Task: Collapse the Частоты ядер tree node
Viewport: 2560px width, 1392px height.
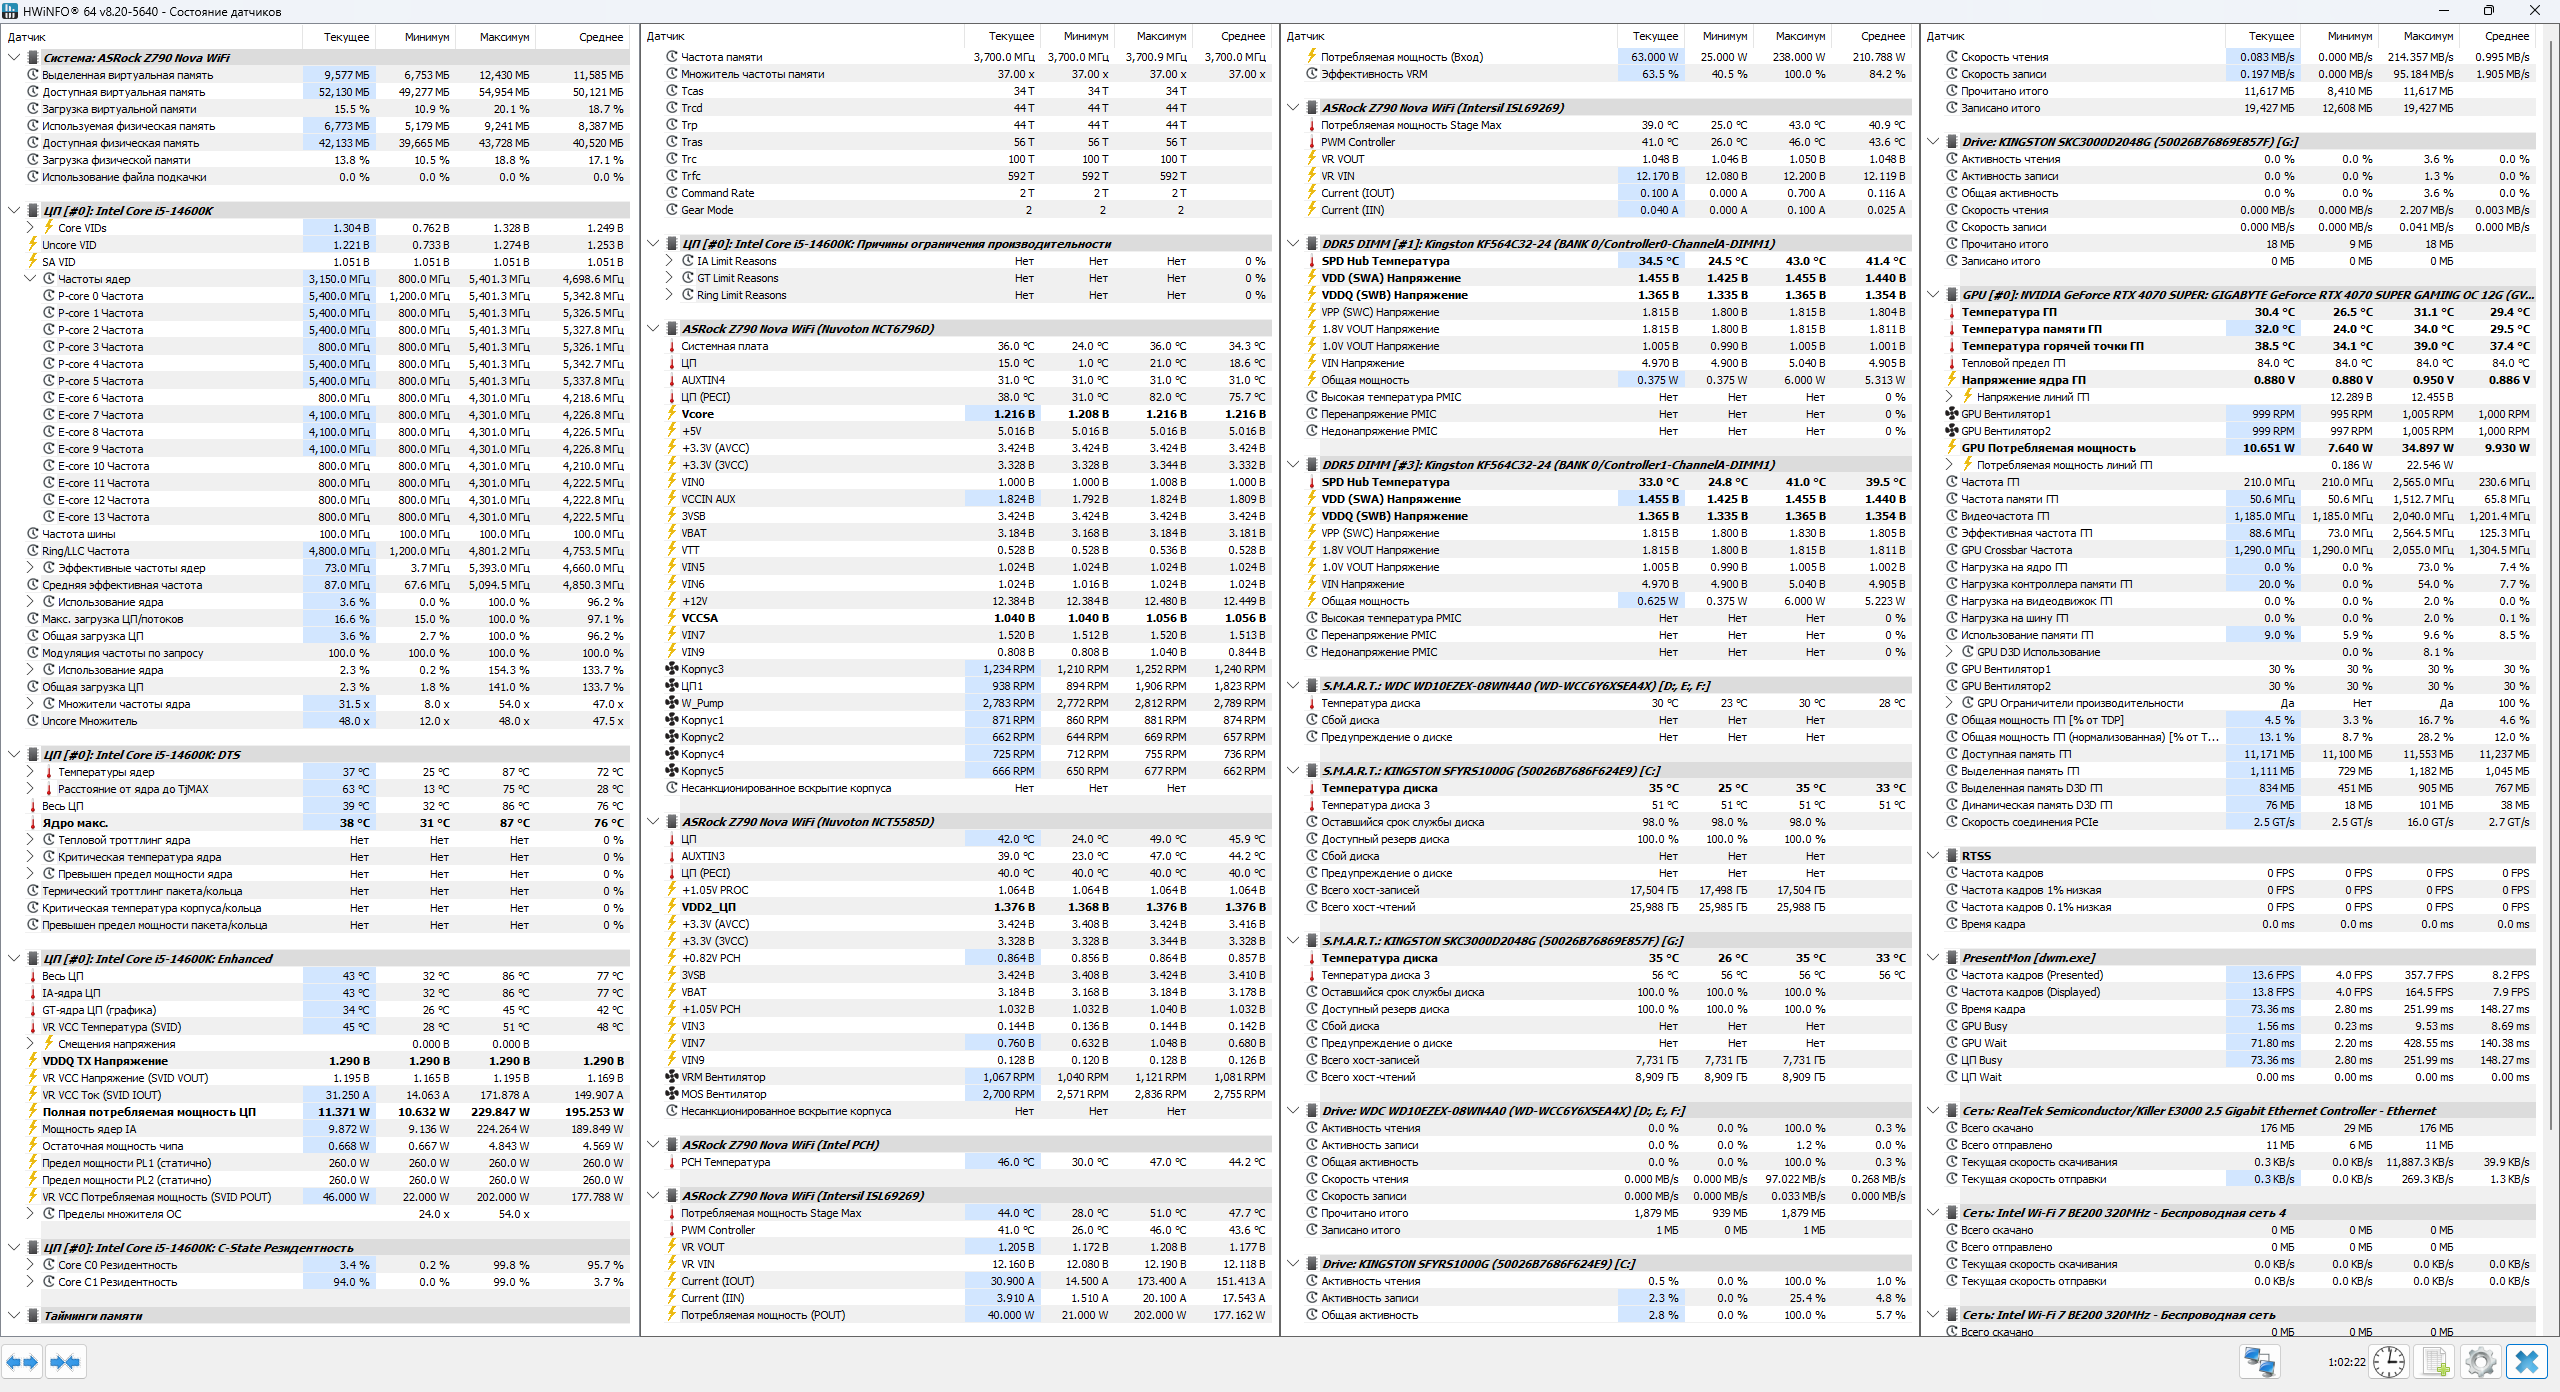Action: coord(30,279)
